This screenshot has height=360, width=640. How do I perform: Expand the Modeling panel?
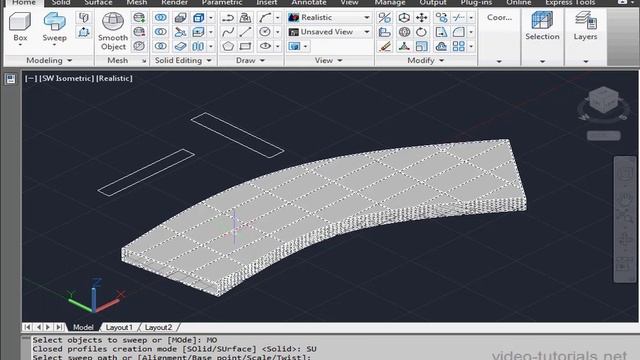click(49, 60)
